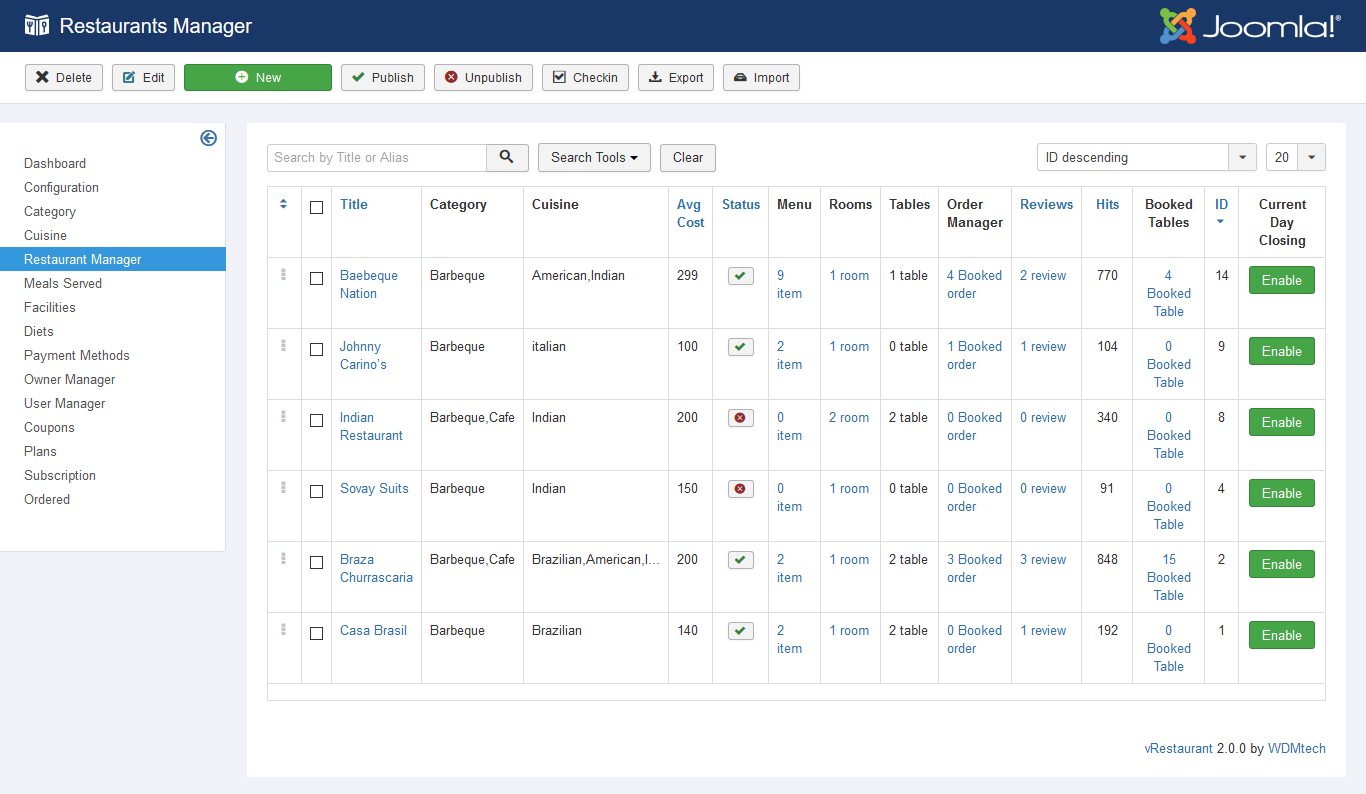Tick the checkbox for Braza Churrascaria
This screenshot has width=1366, height=794.
(316, 562)
